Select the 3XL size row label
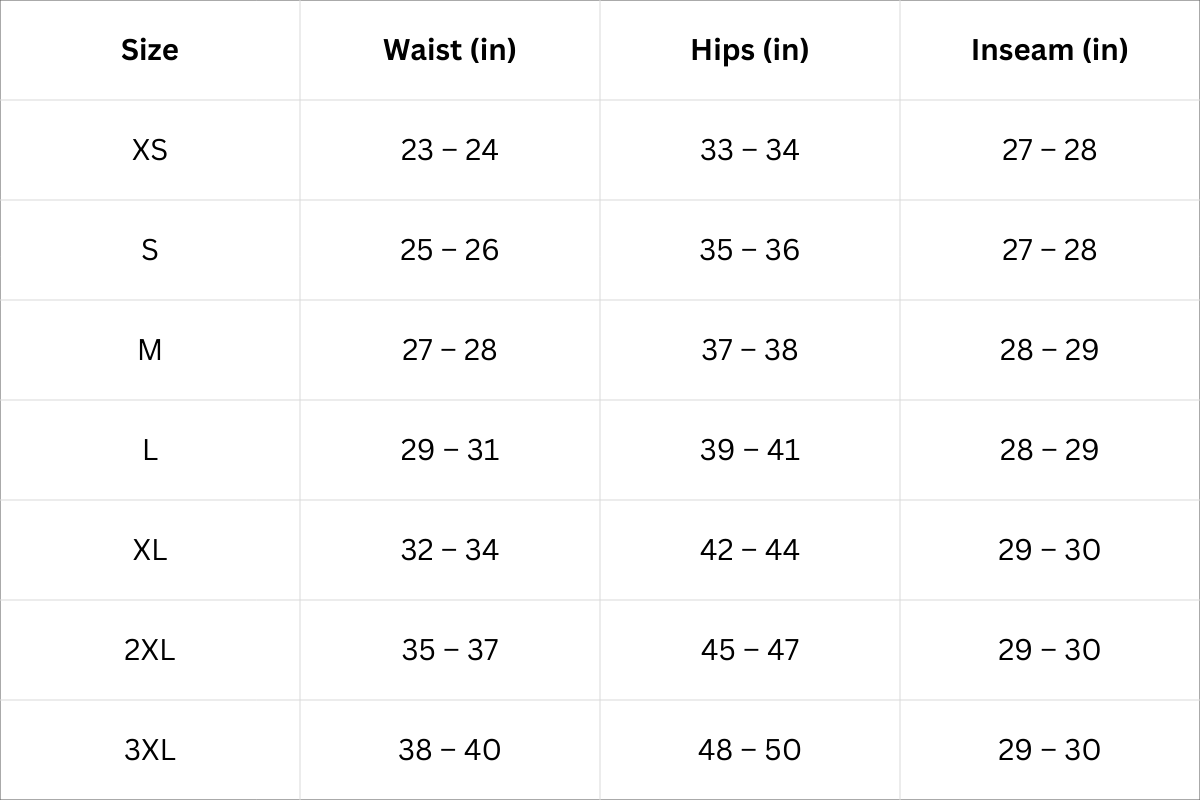 click(x=150, y=750)
